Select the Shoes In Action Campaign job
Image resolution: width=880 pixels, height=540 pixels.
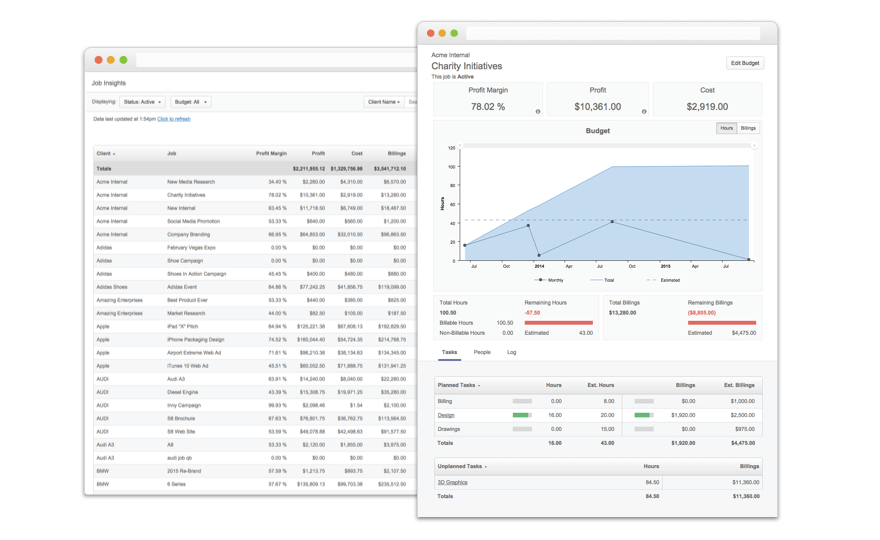point(255,274)
